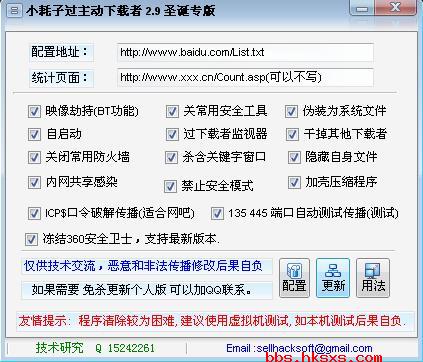Uncheck 伪装为系统文件 checkbox
The image size is (423, 362).
point(291,111)
